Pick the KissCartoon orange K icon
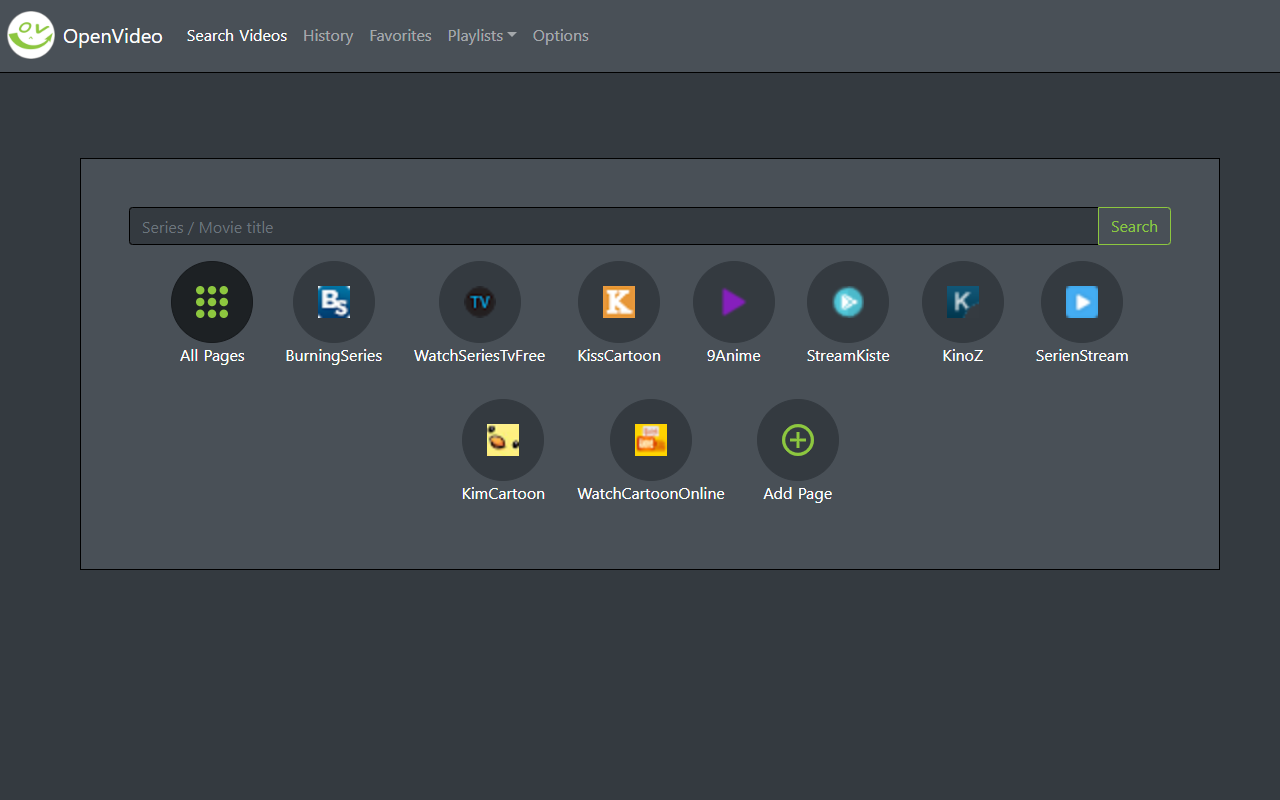Viewport: 1280px width, 800px height. (619, 302)
